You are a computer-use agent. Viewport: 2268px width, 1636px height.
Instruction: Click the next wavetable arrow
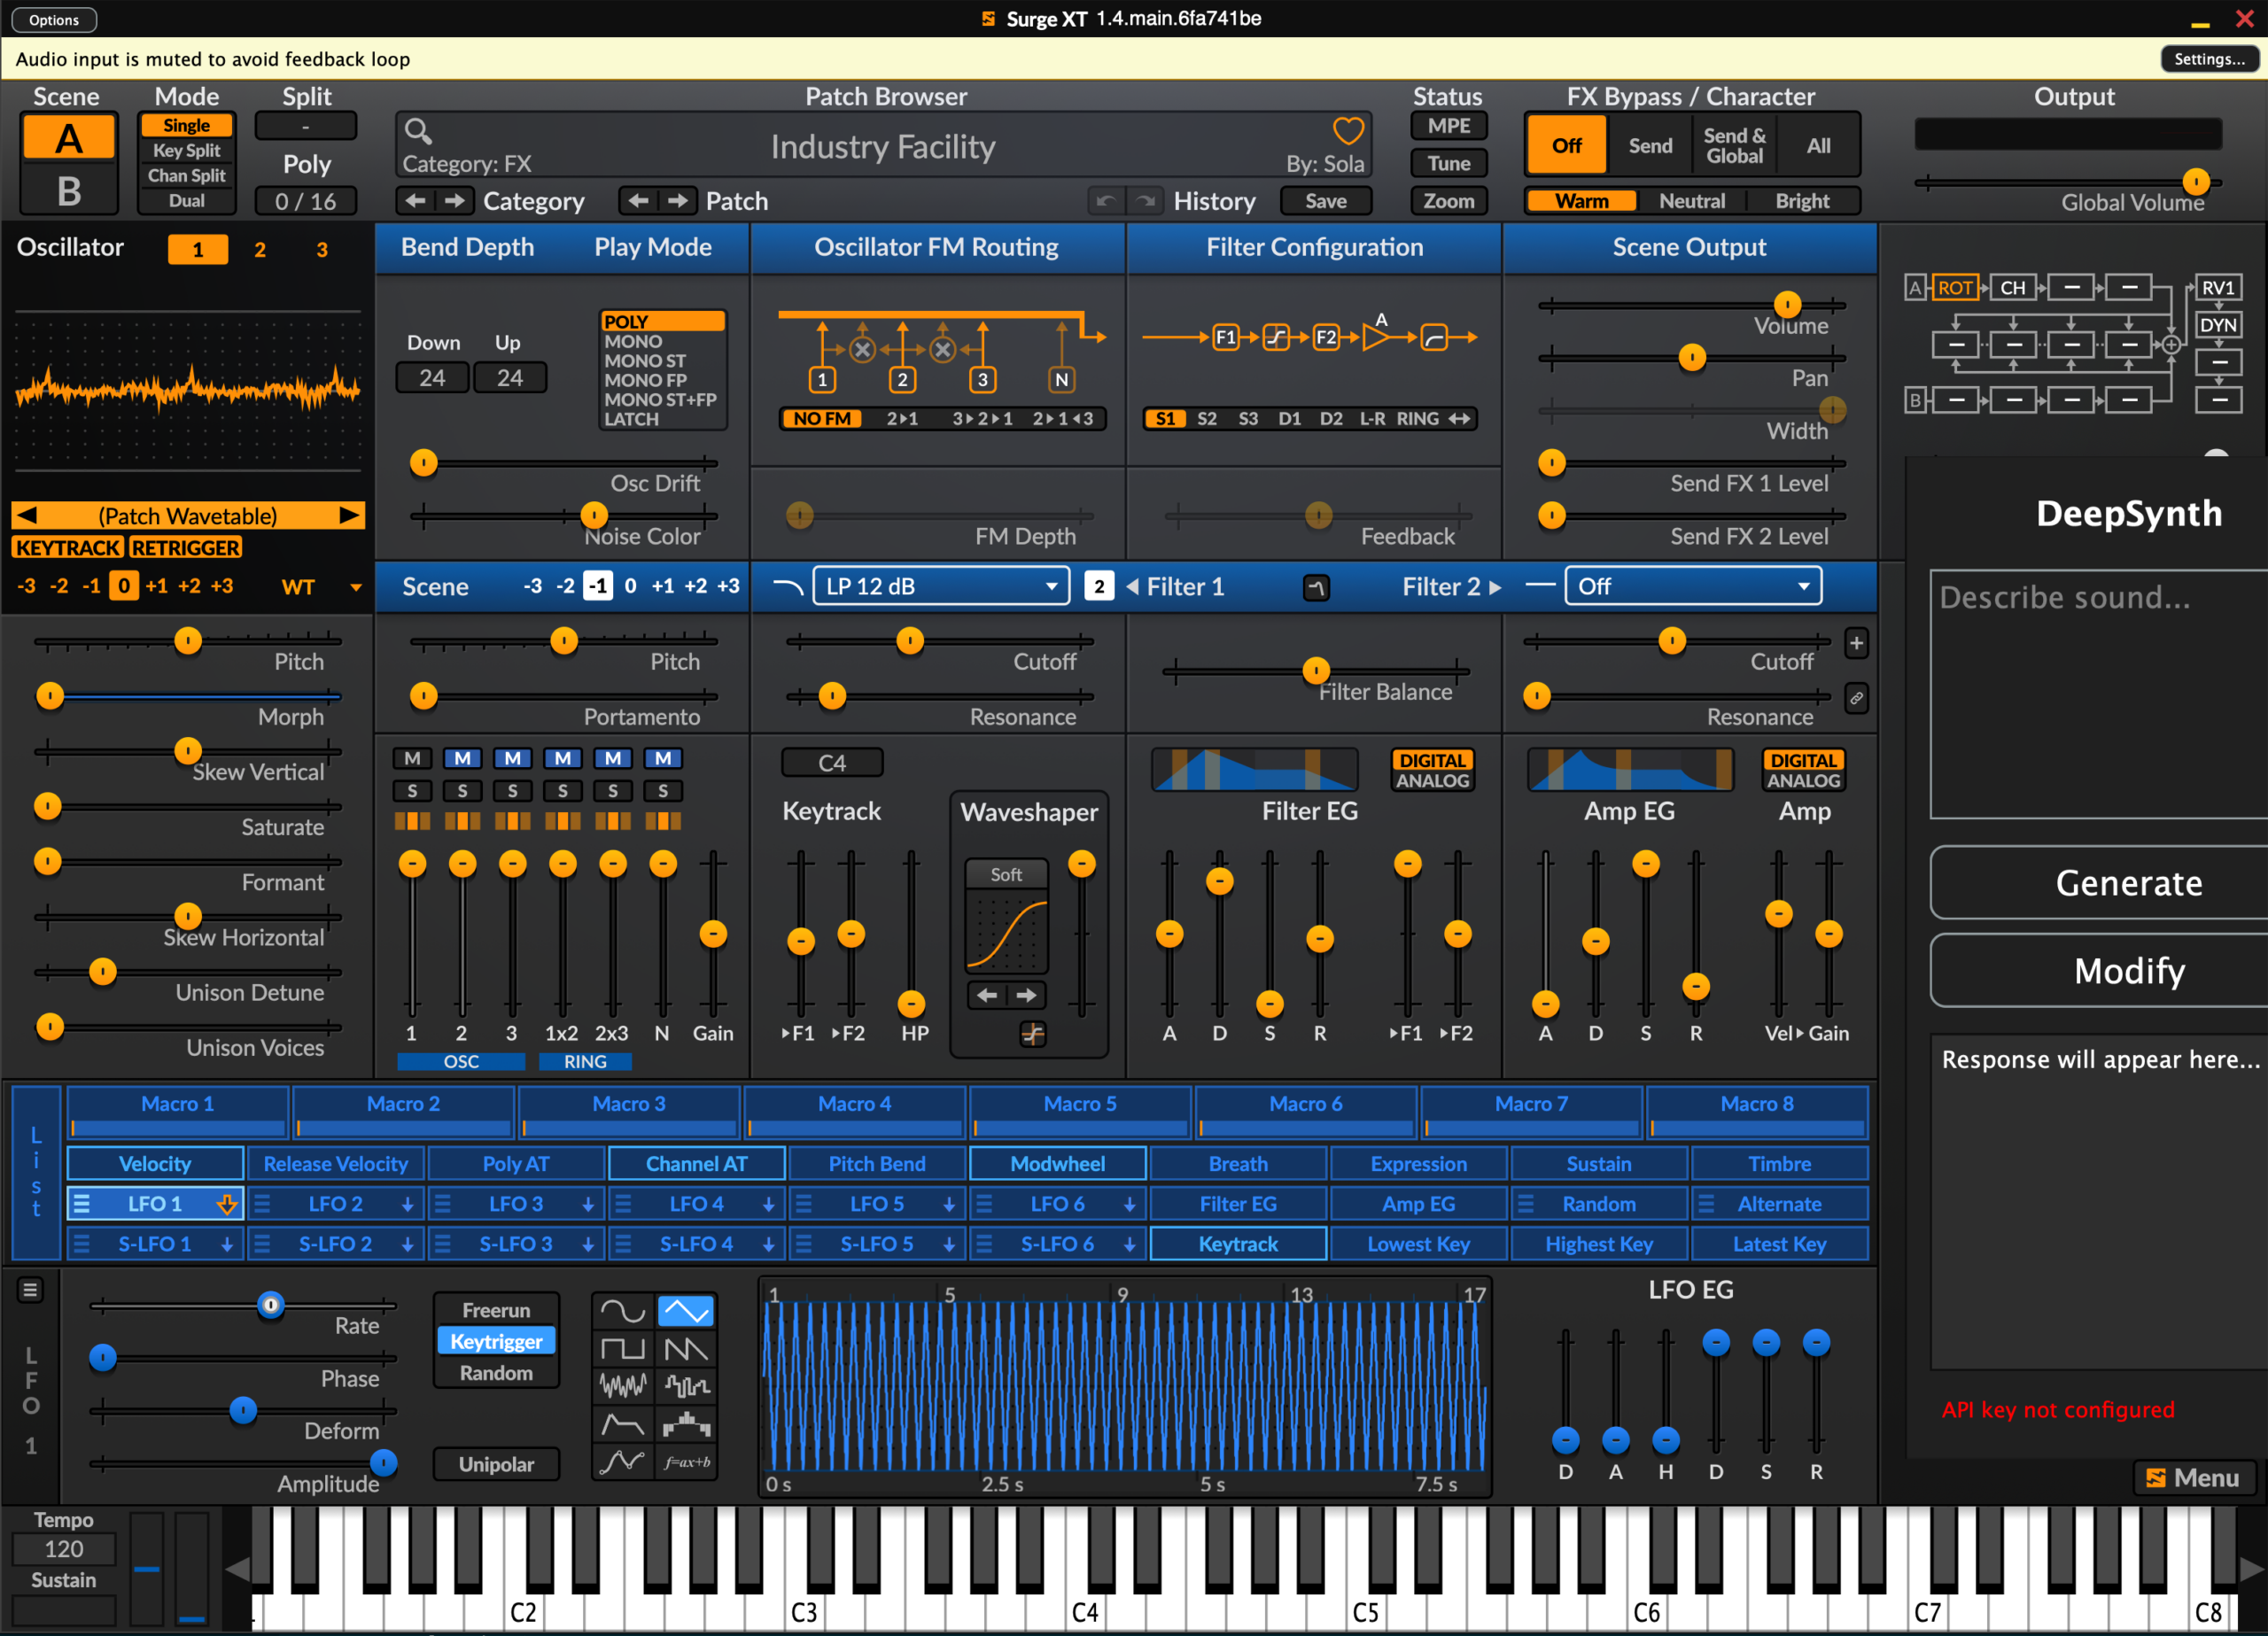[348, 515]
